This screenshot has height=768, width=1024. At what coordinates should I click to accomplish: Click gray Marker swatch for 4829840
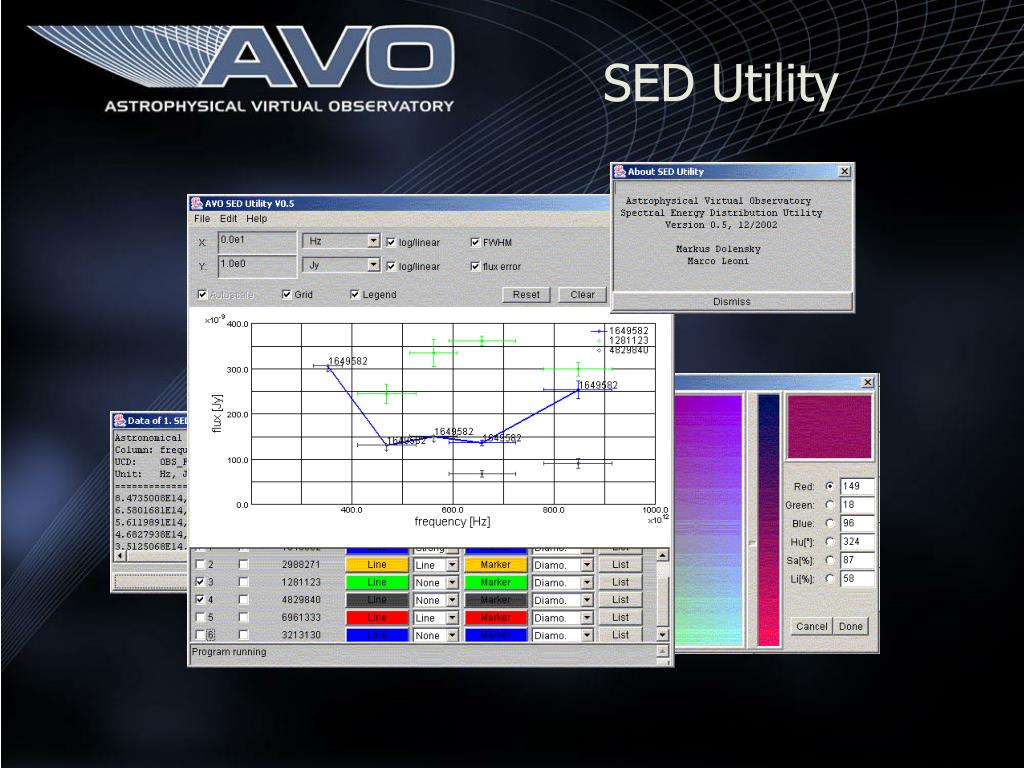click(x=496, y=600)
